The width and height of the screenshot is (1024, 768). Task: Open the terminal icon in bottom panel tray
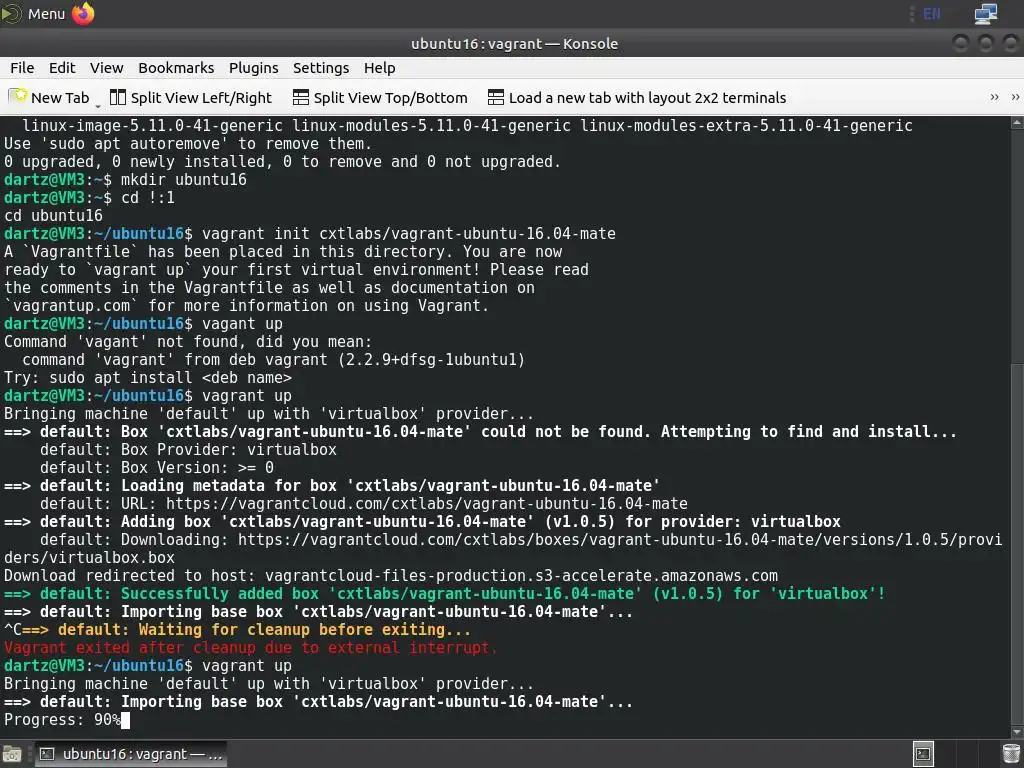pos(923,754)
